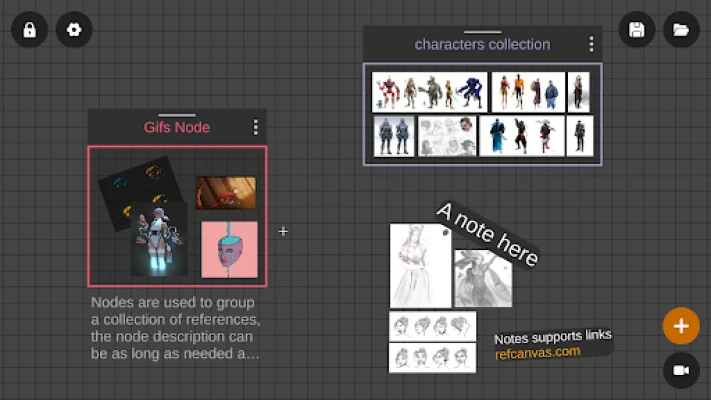Image resolution: width=711 pixels, height=400 pixels.
Task: Open Gifs Node three-dot menu
Action: coord(256,127)
